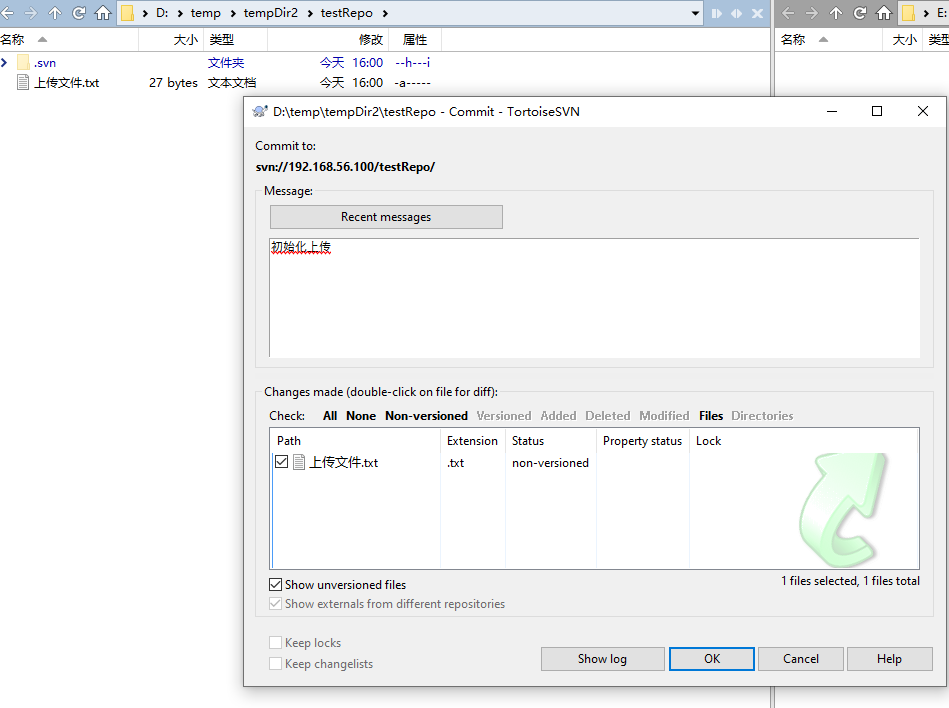The height and width of the screenshot is (708, 949).
Task: Click pane swap icon left of close
Action: tap(737, 13)
